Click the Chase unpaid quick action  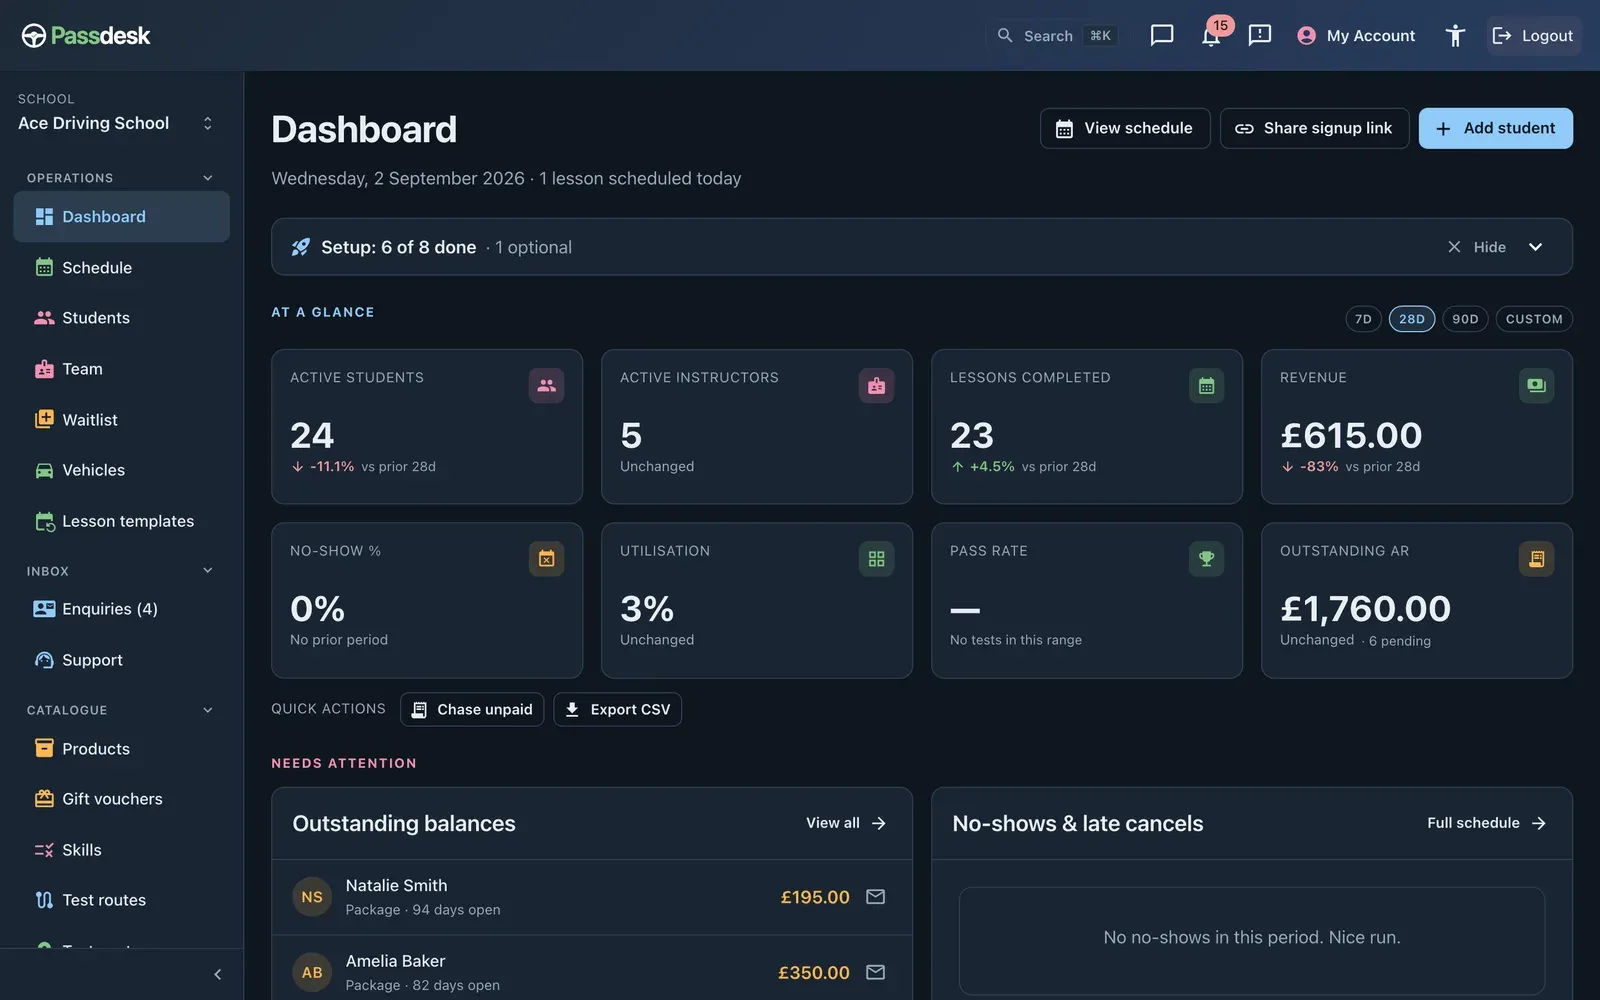[x=472, y=709]
